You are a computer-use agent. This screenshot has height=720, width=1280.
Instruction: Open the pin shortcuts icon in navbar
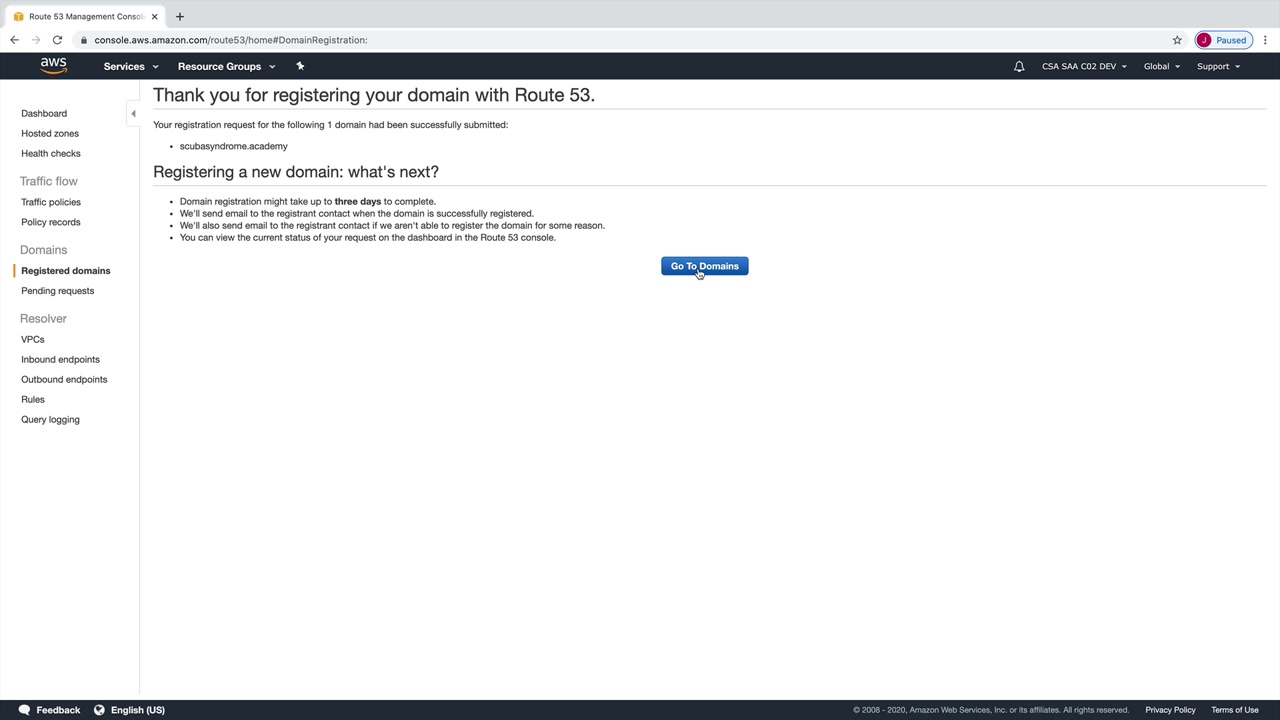coord(300,66)
